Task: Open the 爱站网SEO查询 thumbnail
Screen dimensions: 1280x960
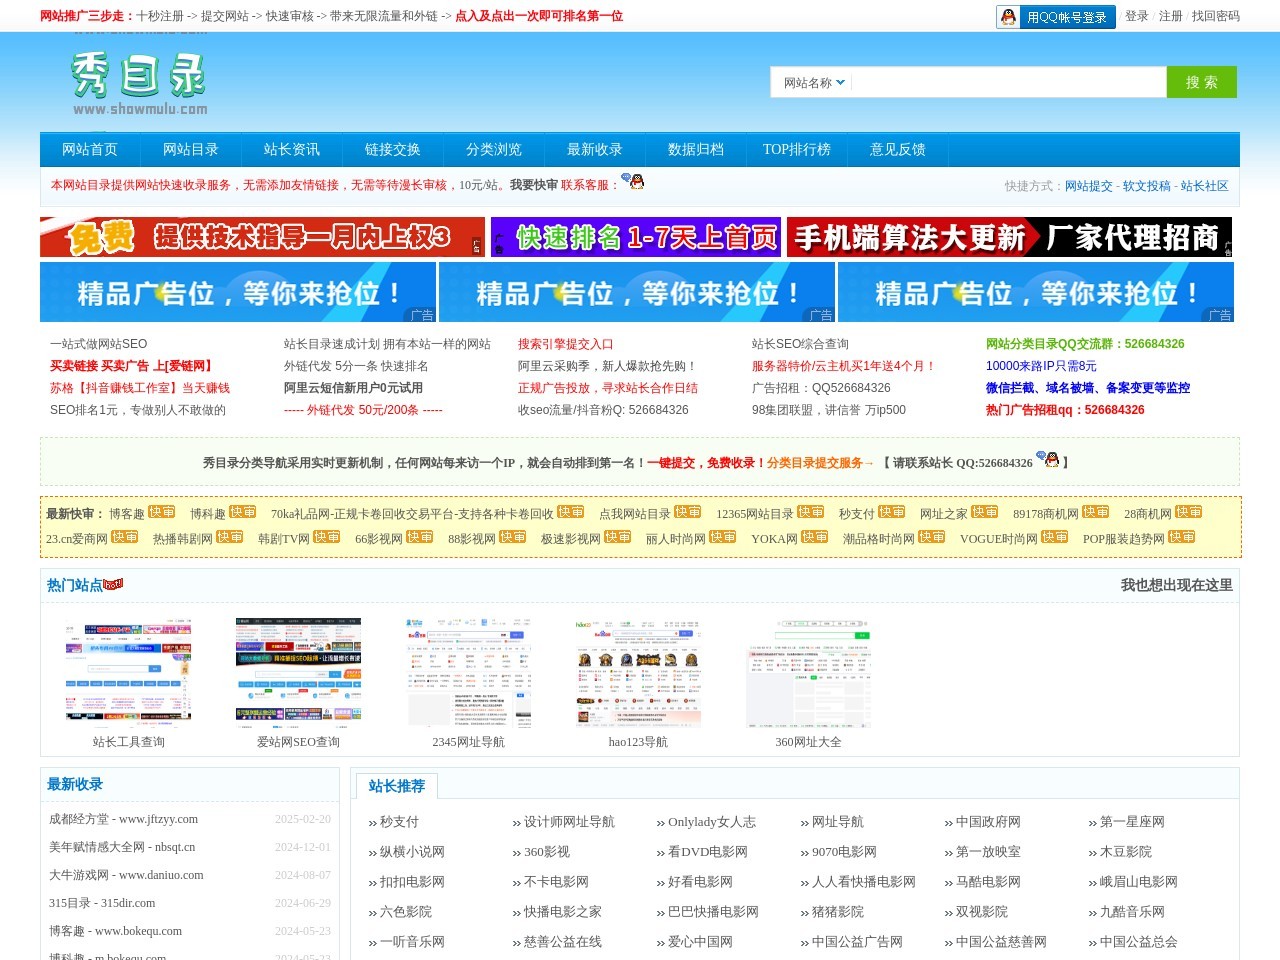Action: pyautogui.click(x=298, y=672)
